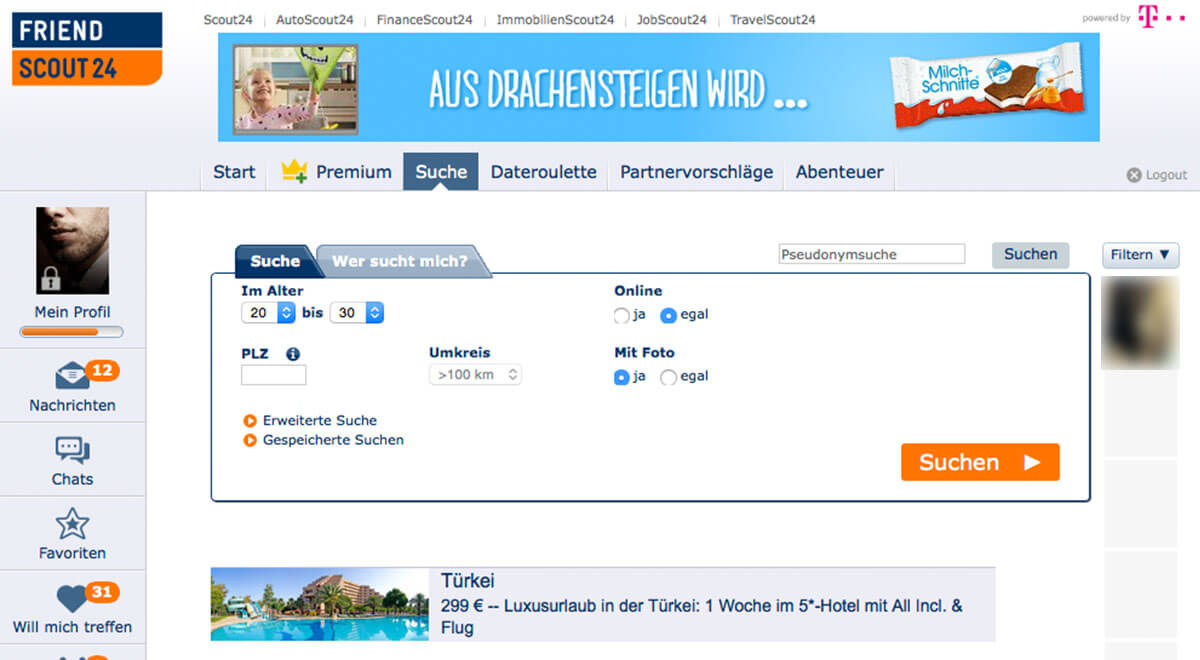Click the Milch-Schnitte banner ad

659,87
